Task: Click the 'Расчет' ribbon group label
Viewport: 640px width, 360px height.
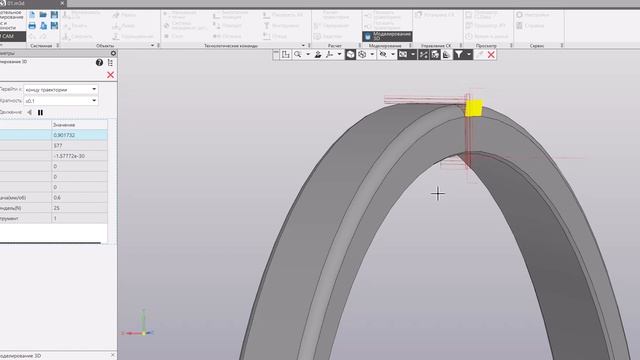Action: coord(335,46)
